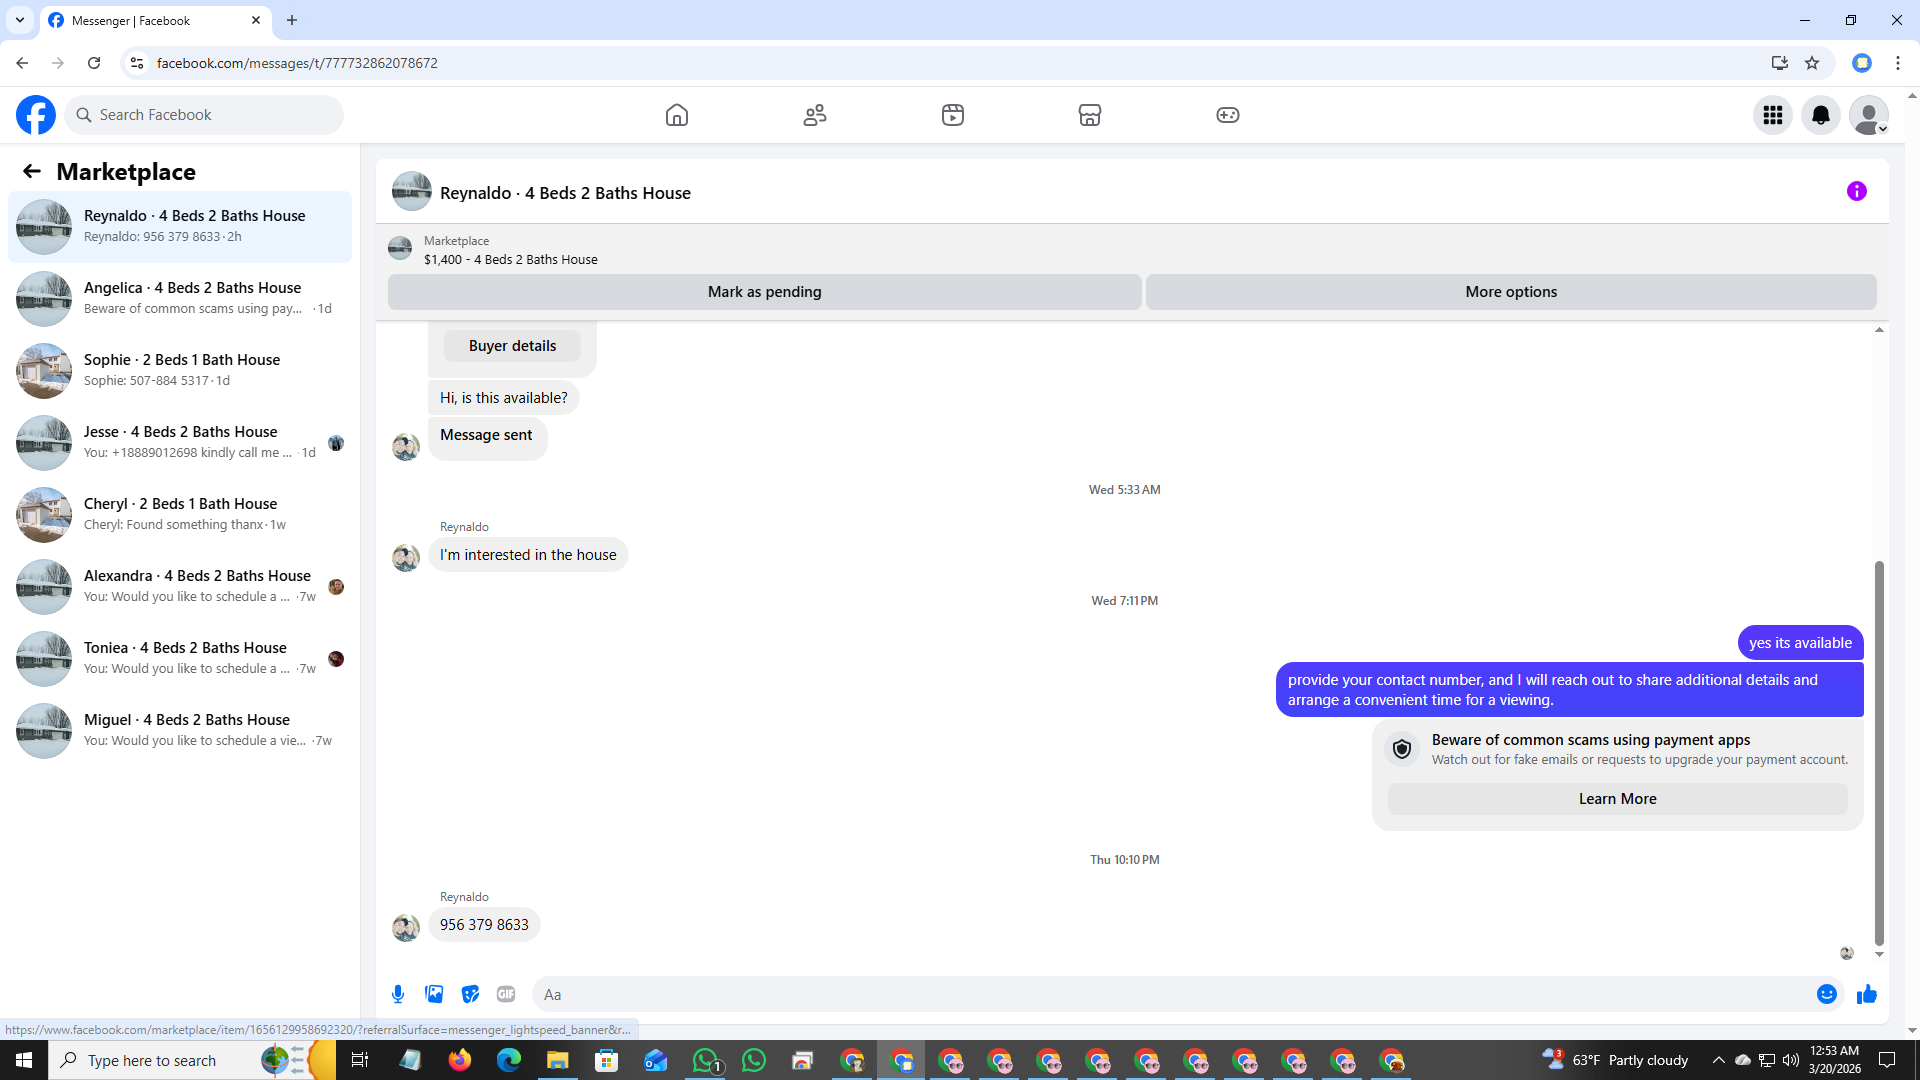Open Facebook notifications bell

1820,115
